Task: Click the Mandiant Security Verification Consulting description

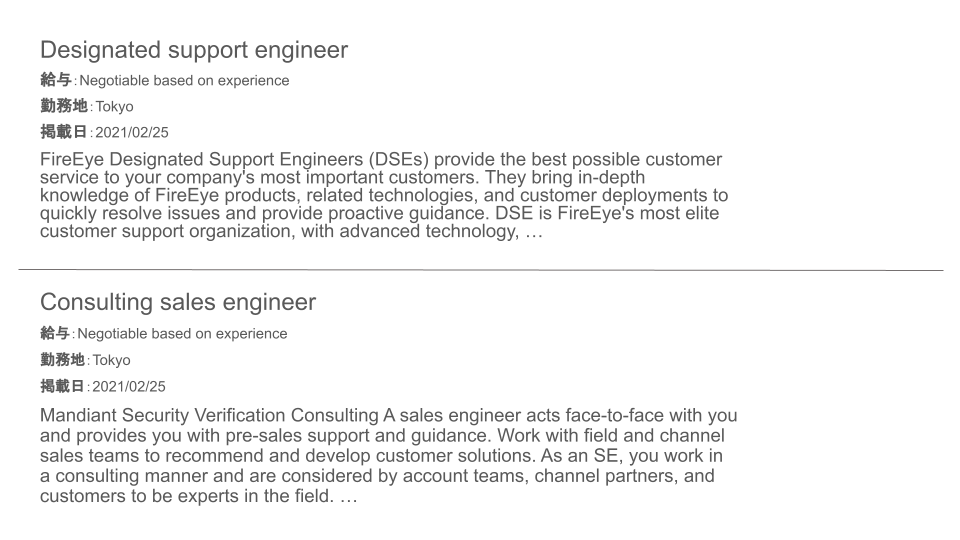Action: coord(389,456)
